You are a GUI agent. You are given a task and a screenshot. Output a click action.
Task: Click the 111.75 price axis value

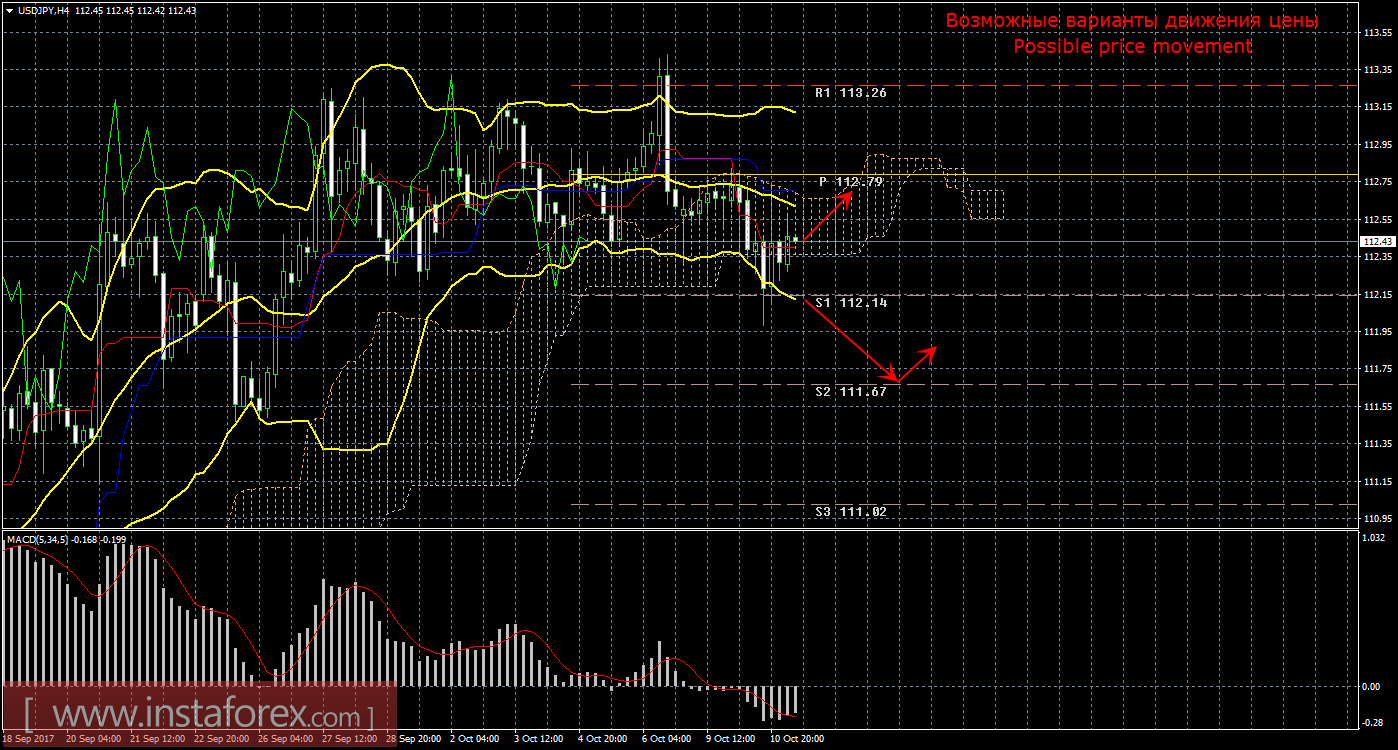point(1377,369)
